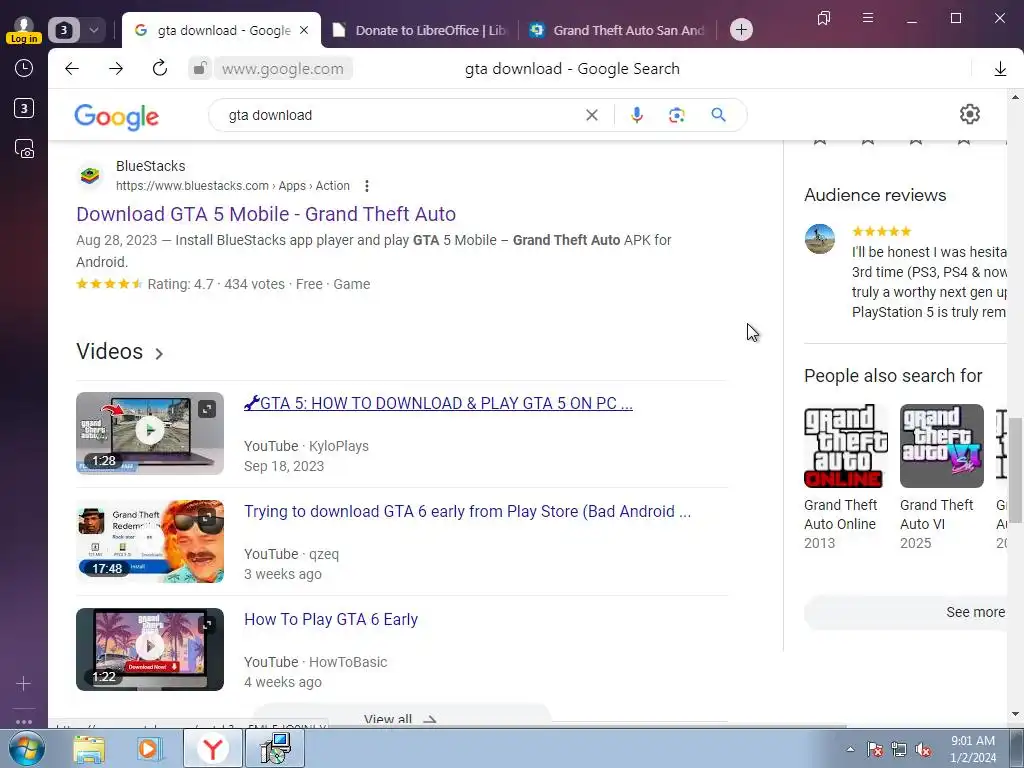Click the network tray icon
The height and width of the screenshot is (768, 1024).
coord(899,750)
